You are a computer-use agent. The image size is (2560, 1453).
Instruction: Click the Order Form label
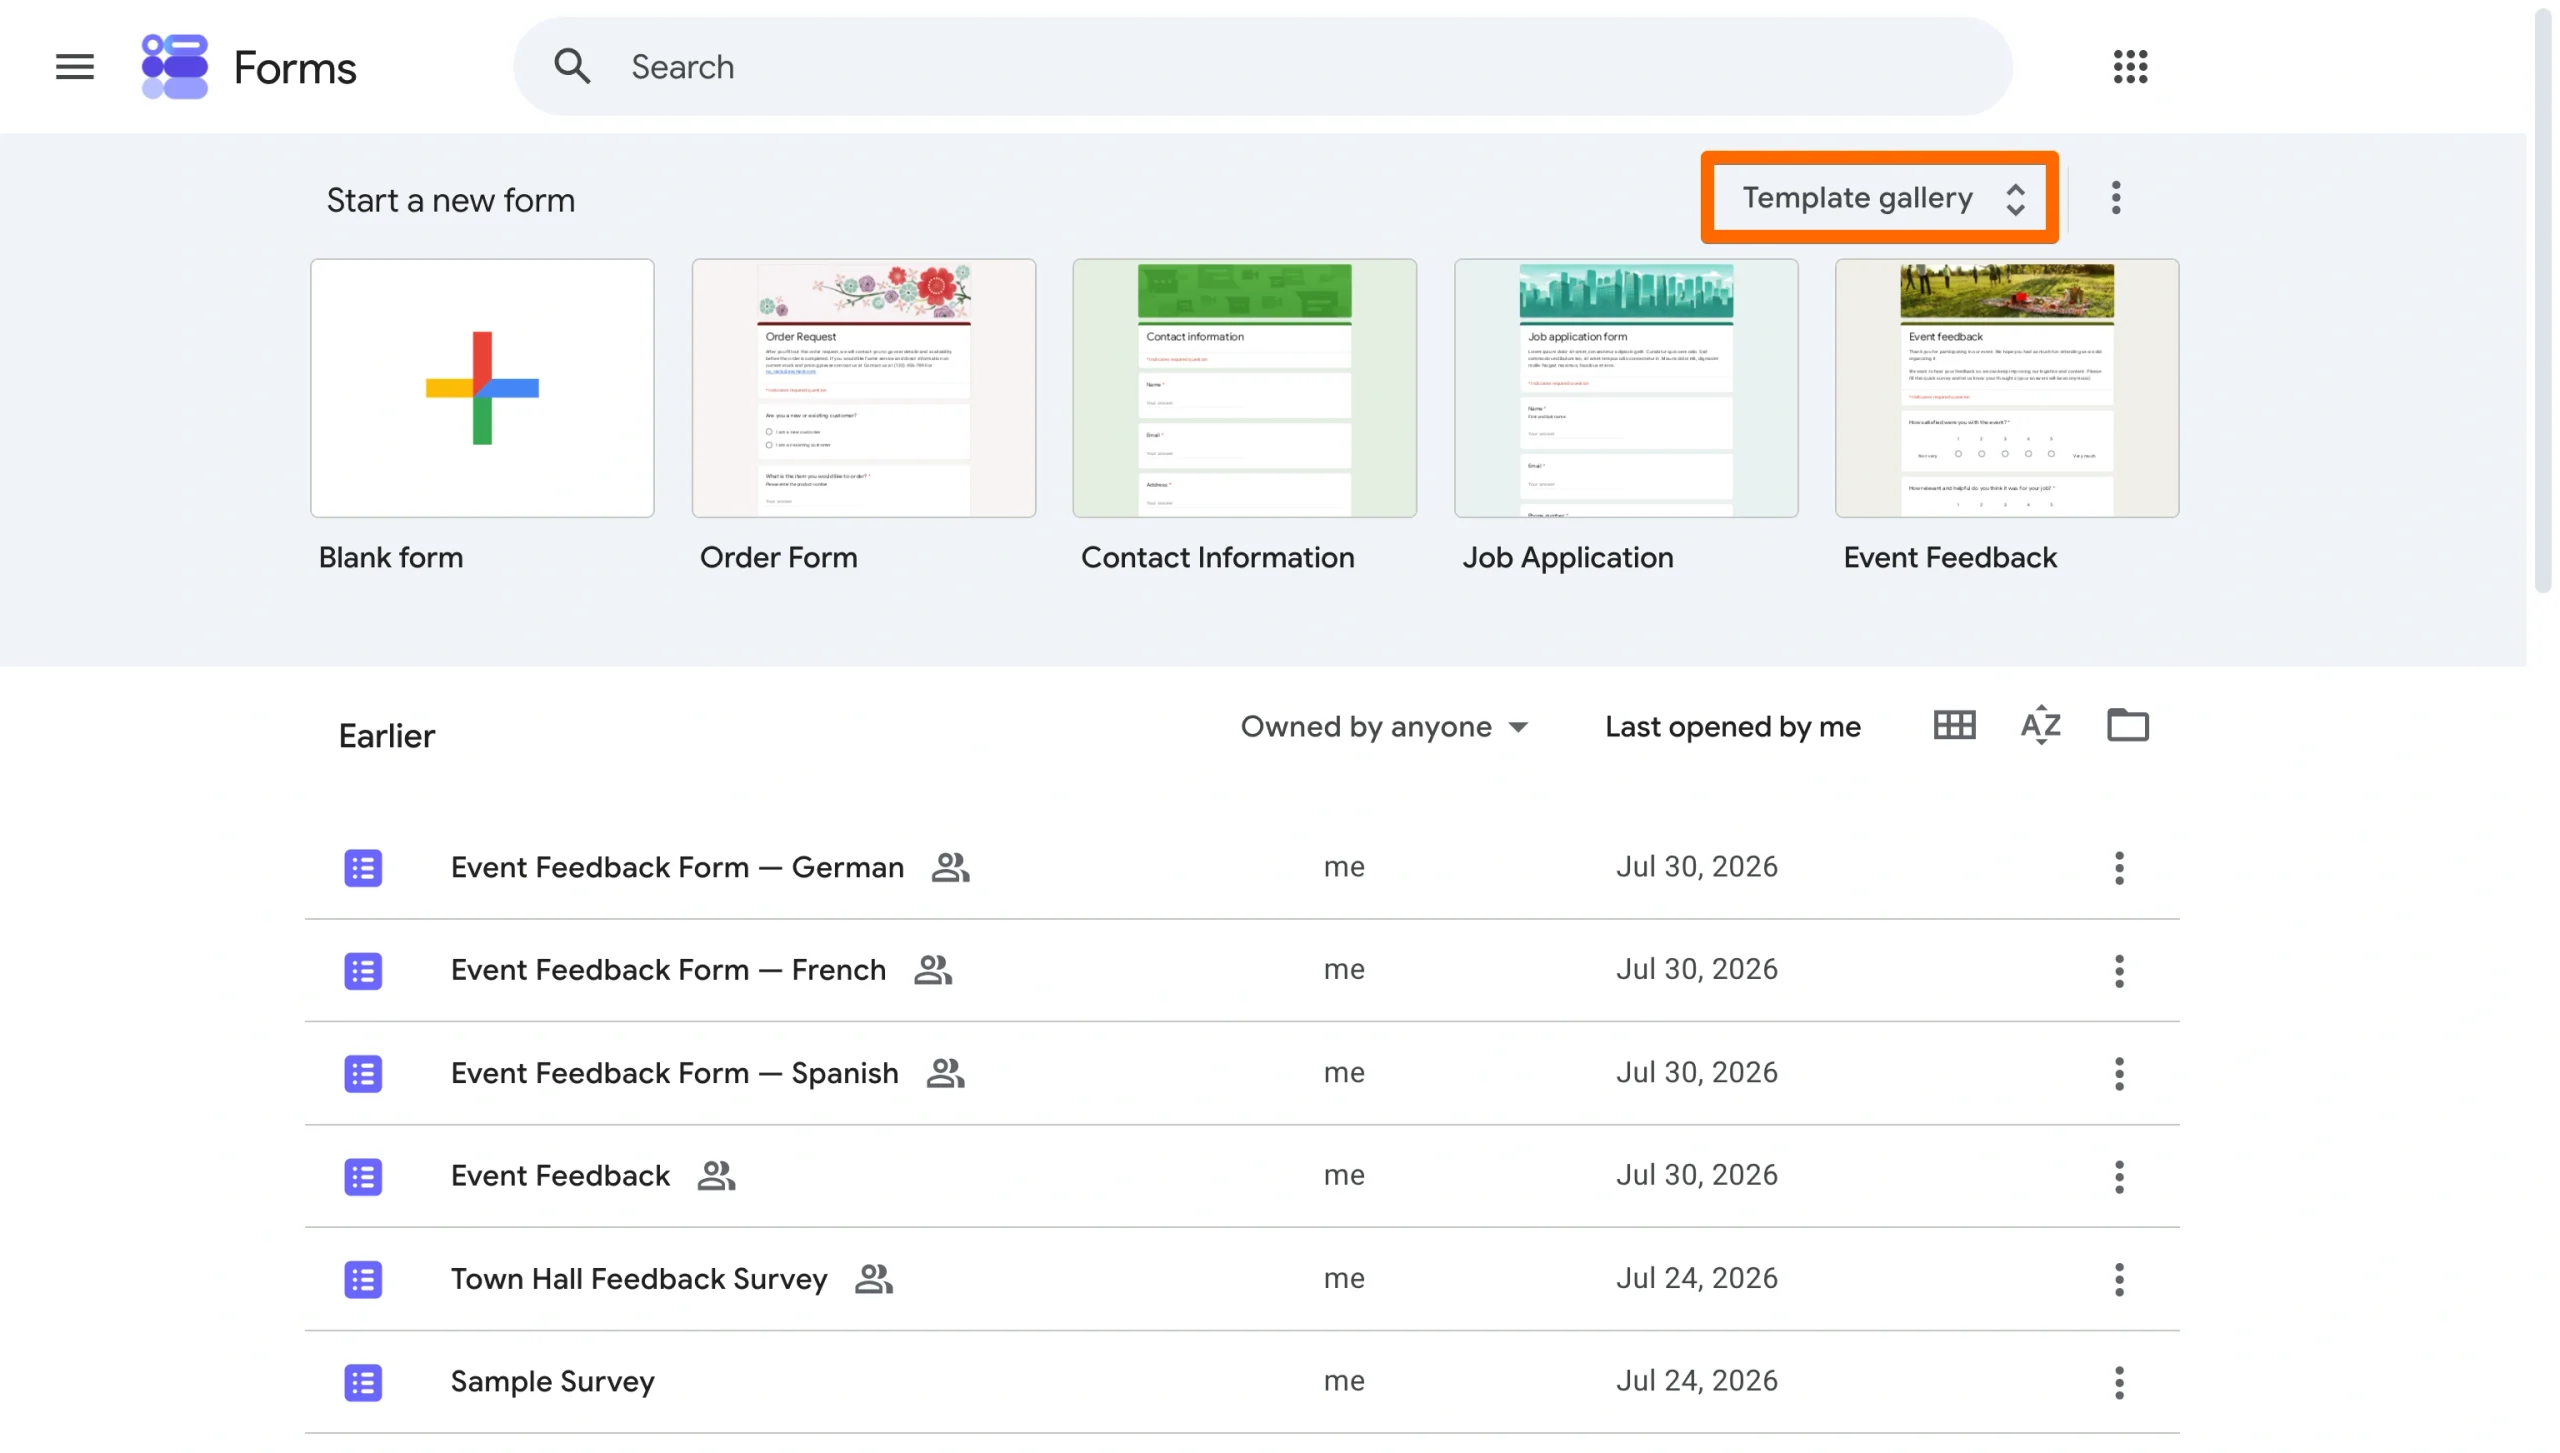coord(779,558)
